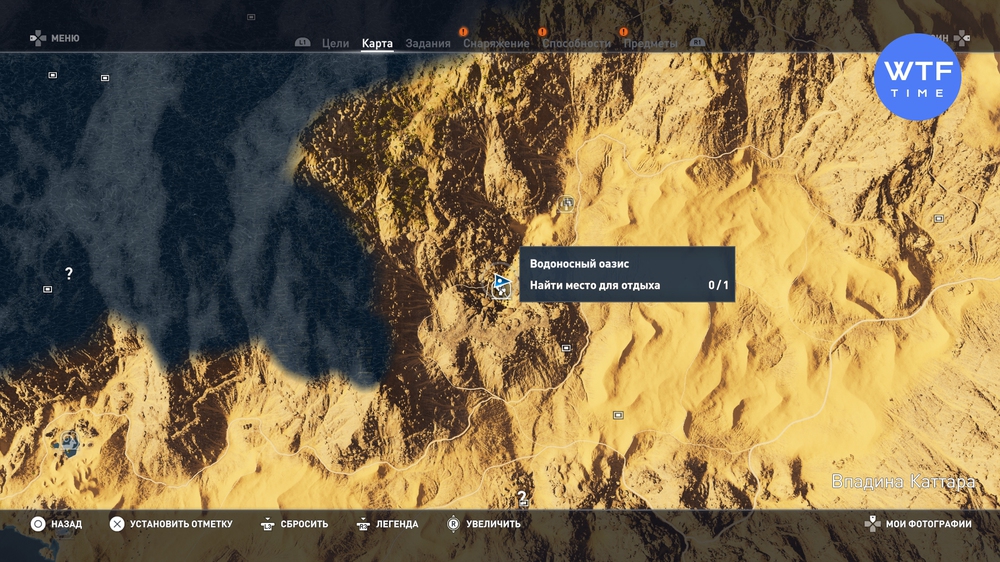Go to the Способности tab
The image size is (1000, 562).
click(x=576, y=44)
